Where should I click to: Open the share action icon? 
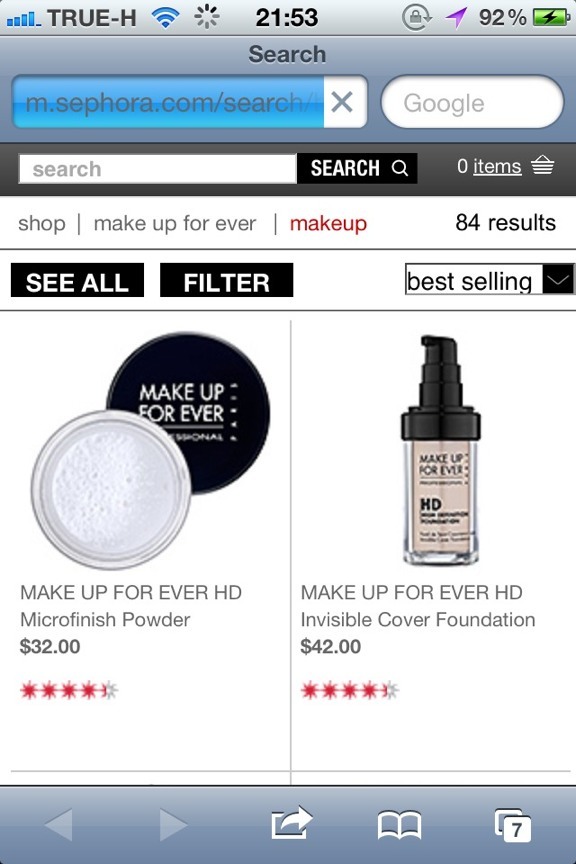[x=292, y=823]
